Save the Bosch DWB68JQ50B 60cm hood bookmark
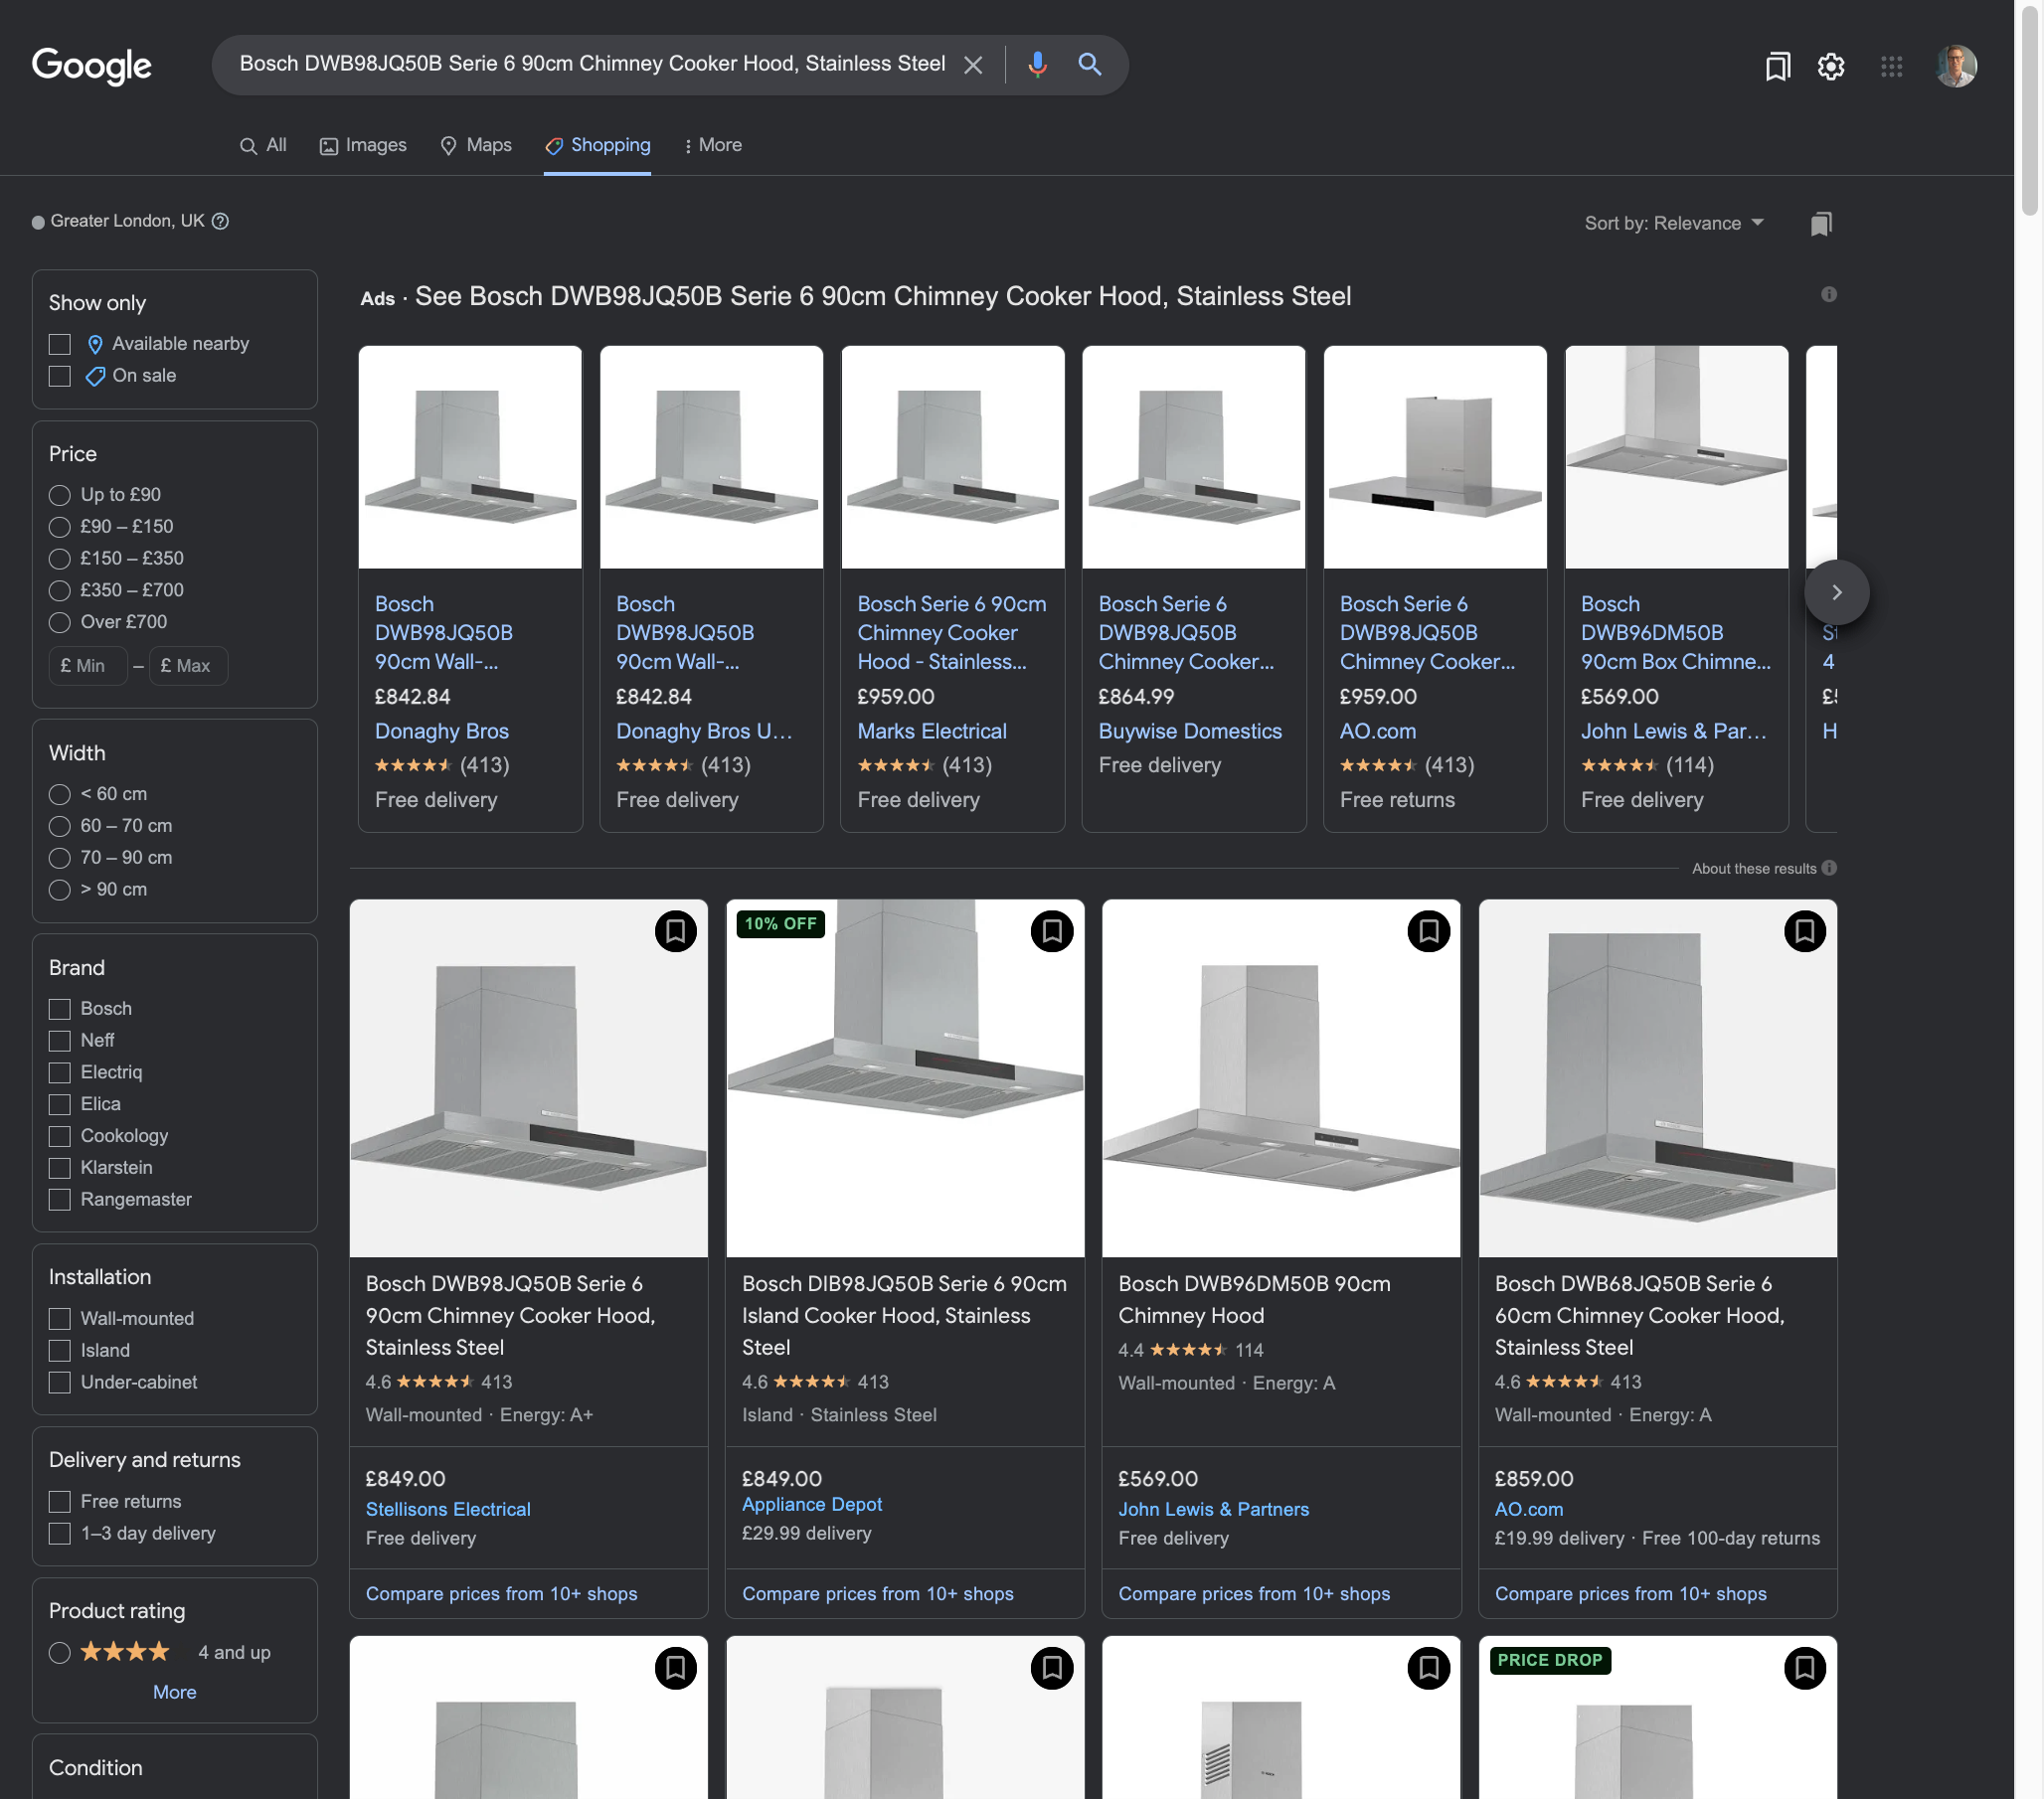2044x1799 pixels. pos(1804,931)
